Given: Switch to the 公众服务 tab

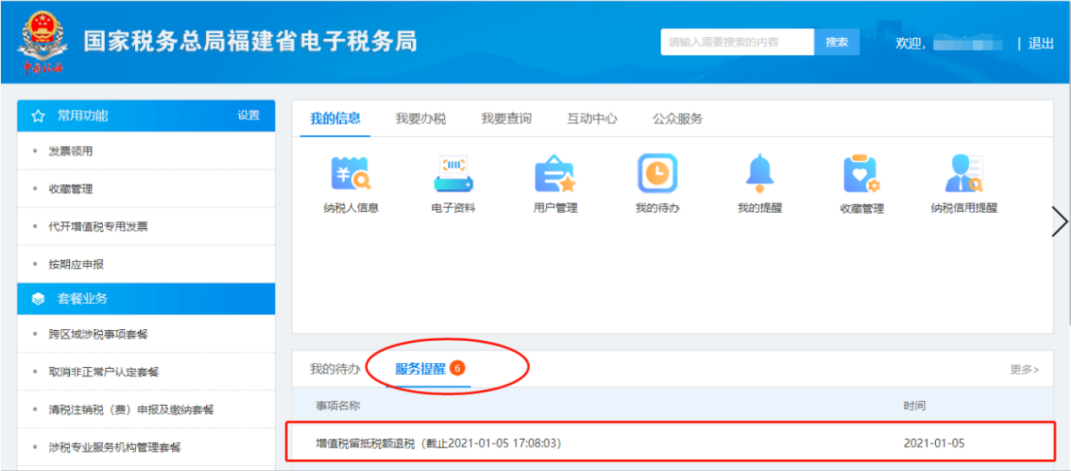Looking at the screenshot, I should 678,119.
